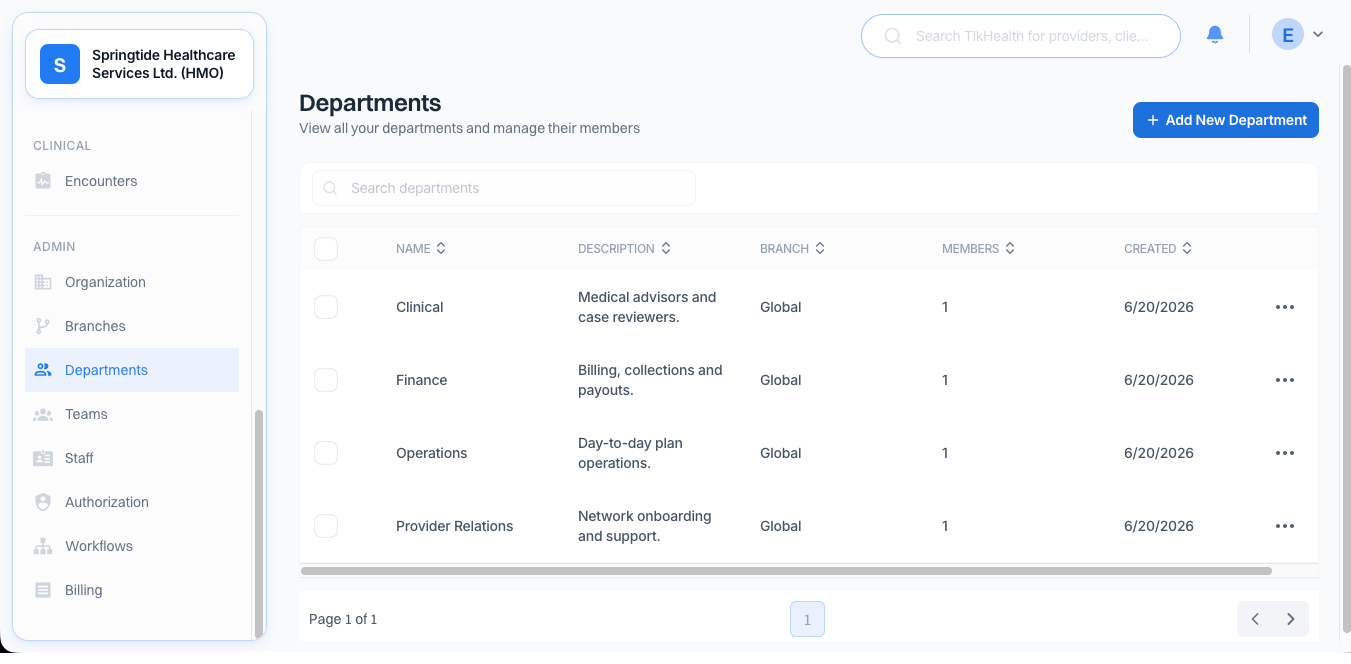Open three-dot actions menu for Clinical row

coord(1285,307)
